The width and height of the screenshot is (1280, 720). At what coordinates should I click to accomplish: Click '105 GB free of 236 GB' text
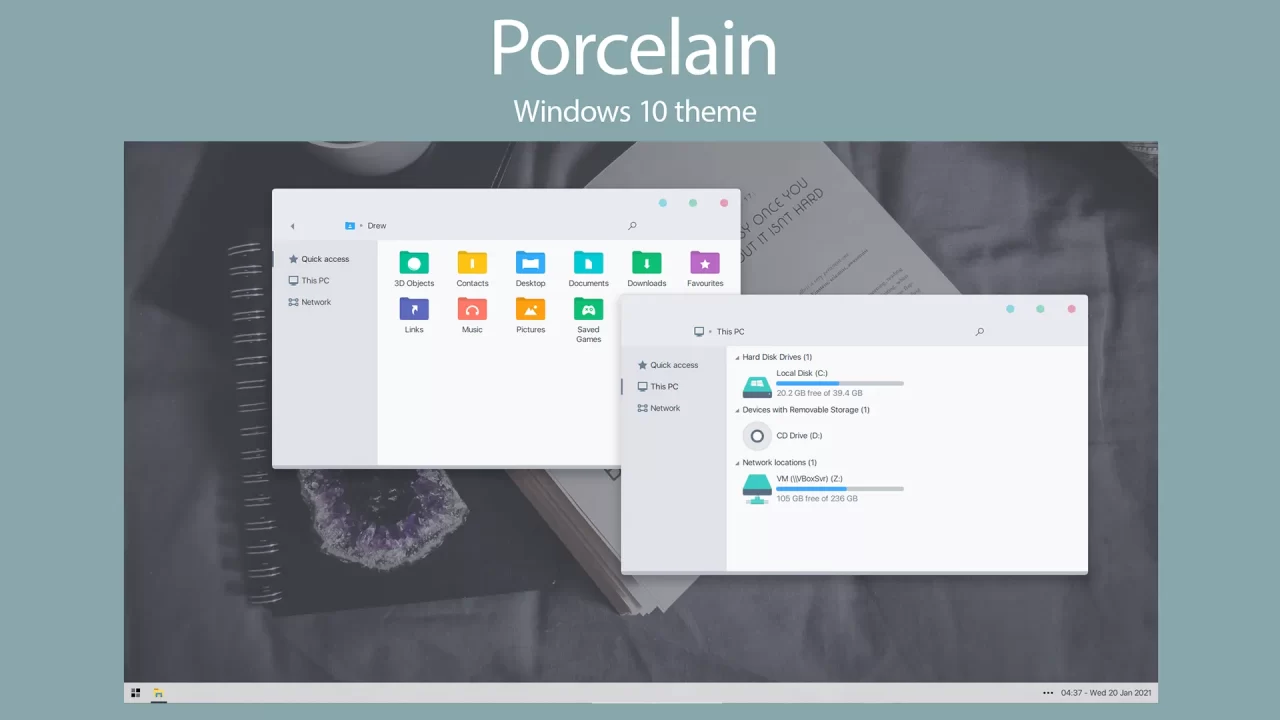(x=817, y=498)
